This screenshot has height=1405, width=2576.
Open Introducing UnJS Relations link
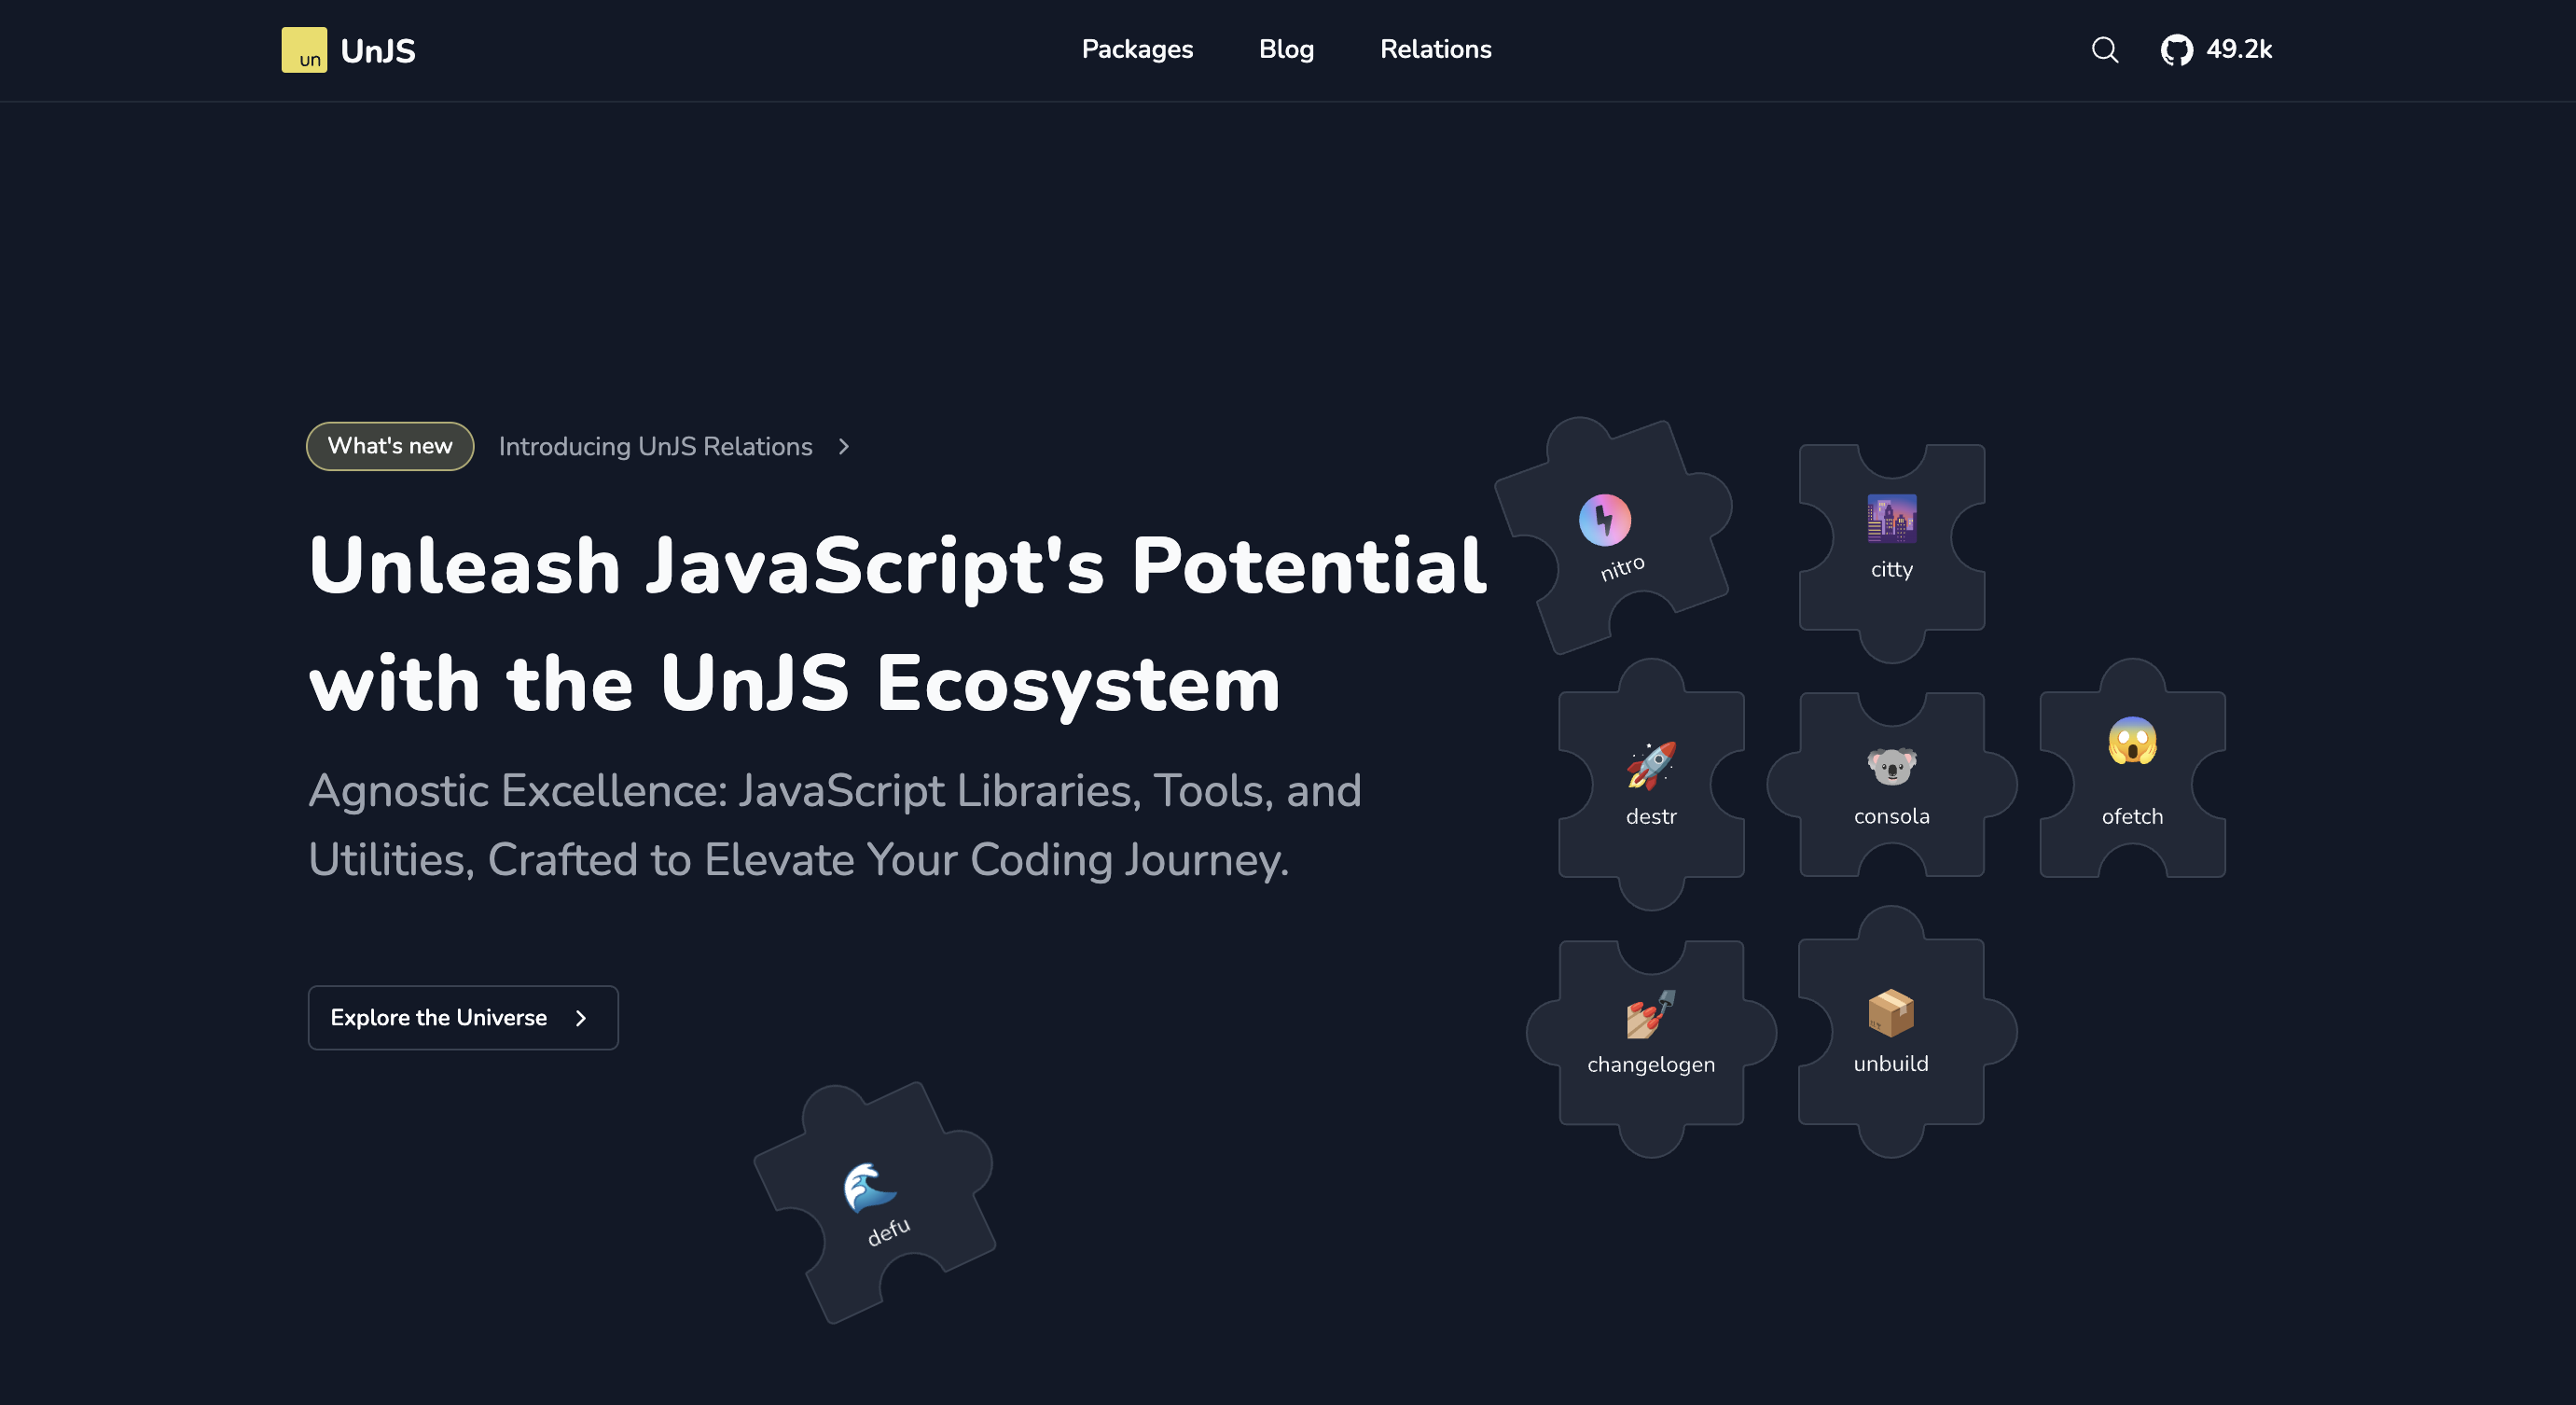655,447
